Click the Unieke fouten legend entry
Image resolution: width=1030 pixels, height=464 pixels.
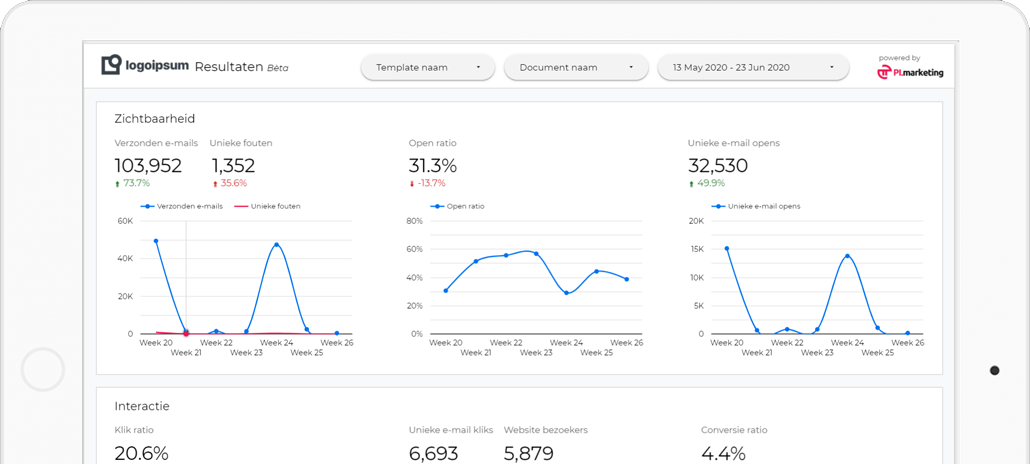click(268, 206)
